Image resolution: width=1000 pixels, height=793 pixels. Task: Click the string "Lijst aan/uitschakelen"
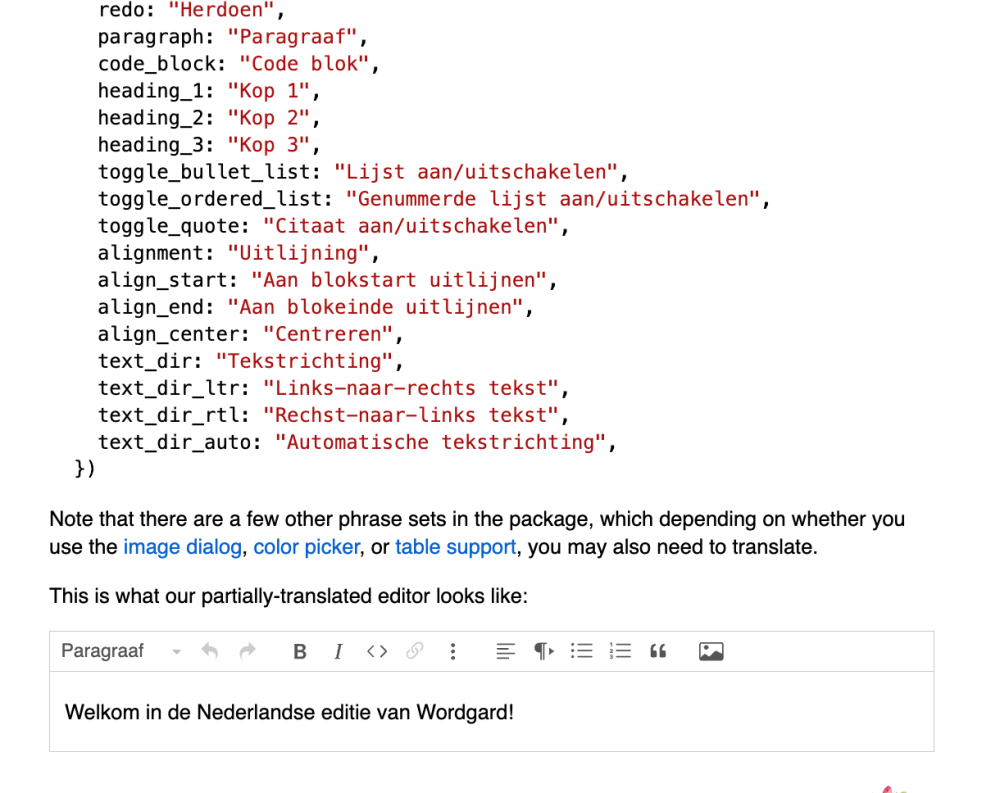[x=476, y=172]
